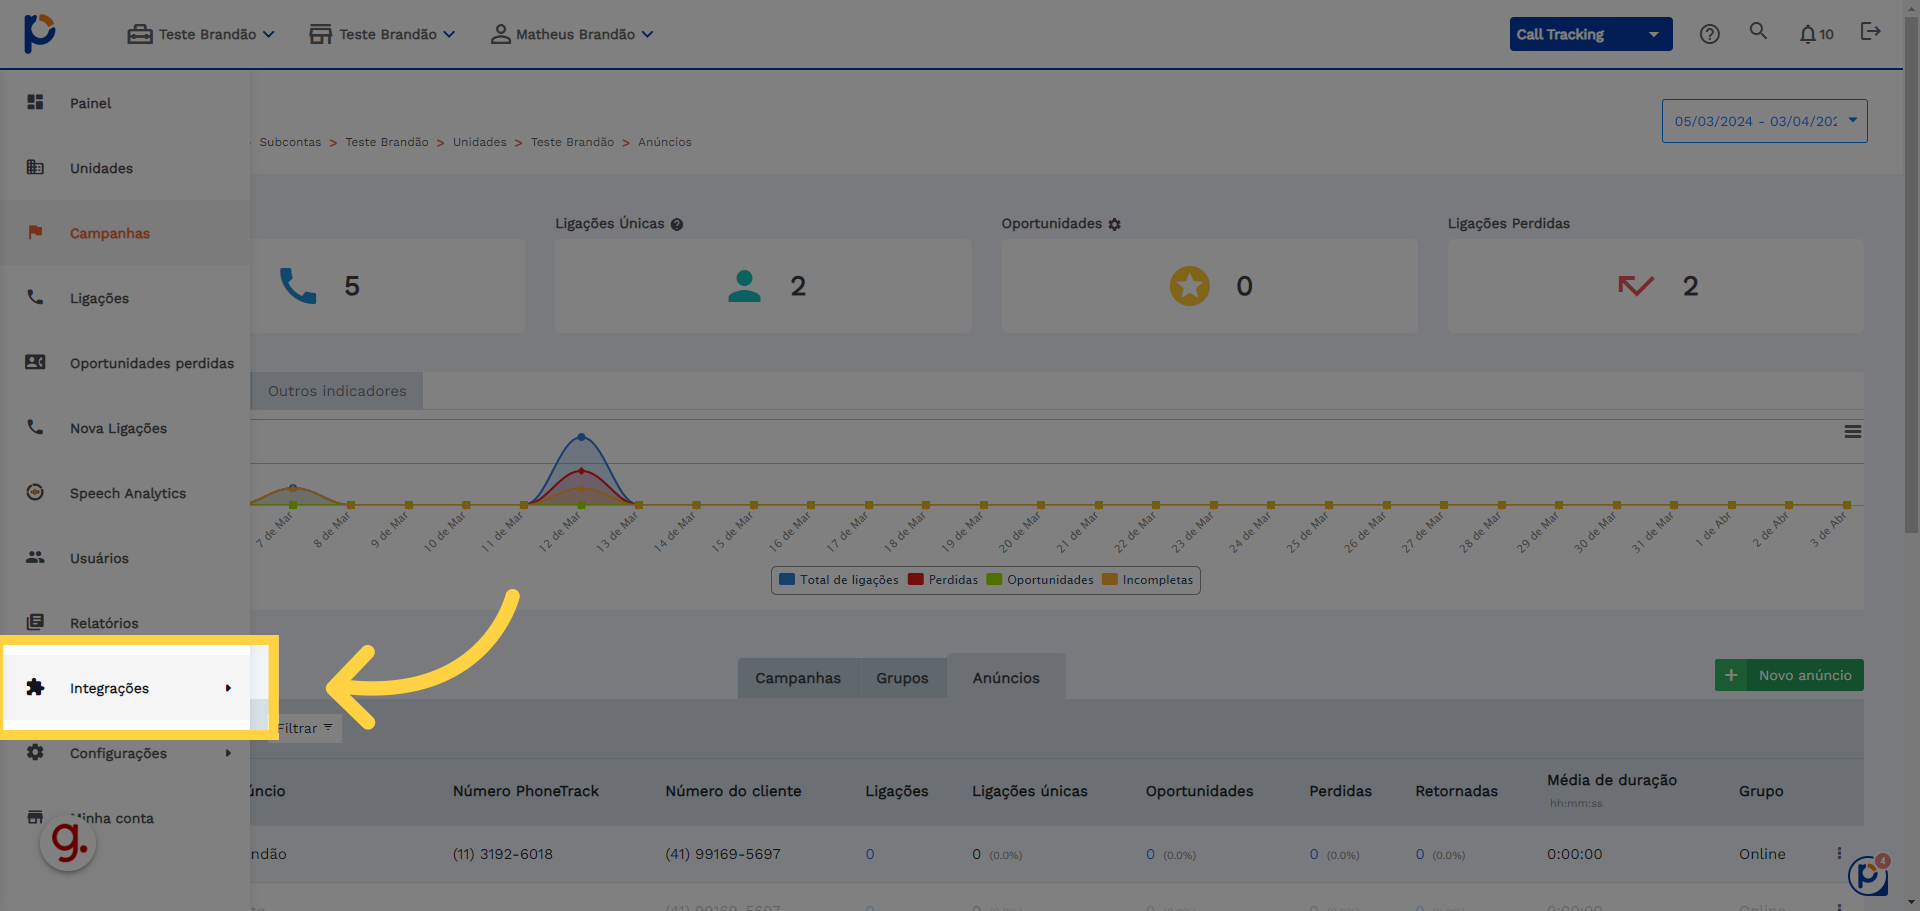Image resolution: width=1920 pixels, height=911 pixels.
Task: Open the Filtrar filter dropdown
Action: (x=305, y=728)
